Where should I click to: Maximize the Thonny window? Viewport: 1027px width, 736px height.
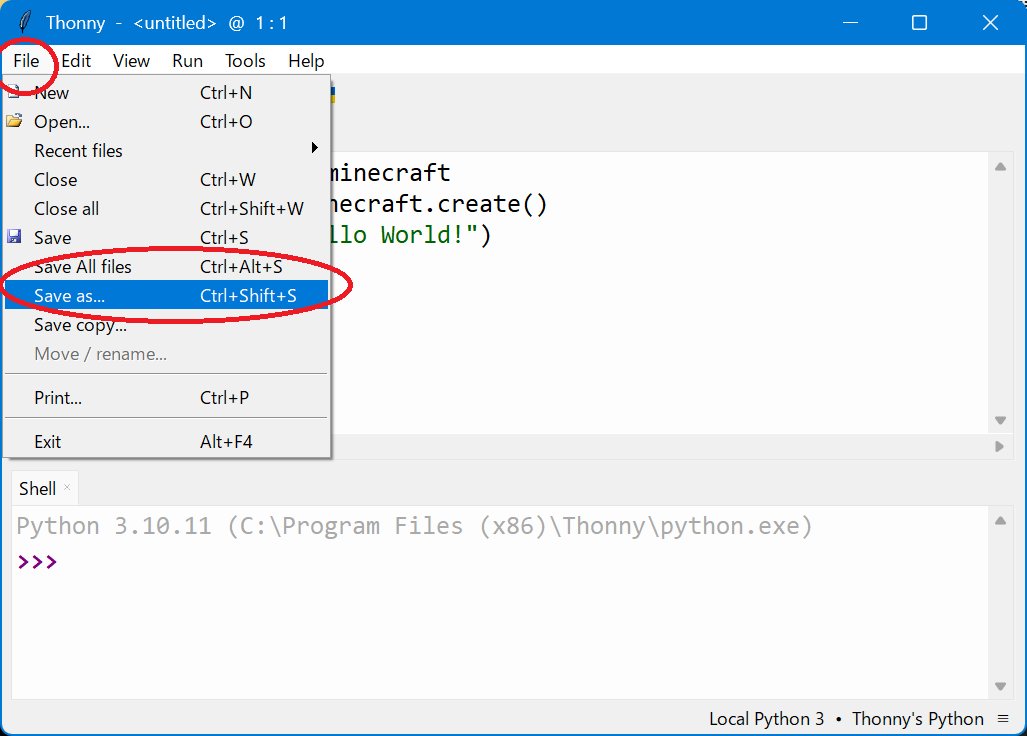point(920,22)
